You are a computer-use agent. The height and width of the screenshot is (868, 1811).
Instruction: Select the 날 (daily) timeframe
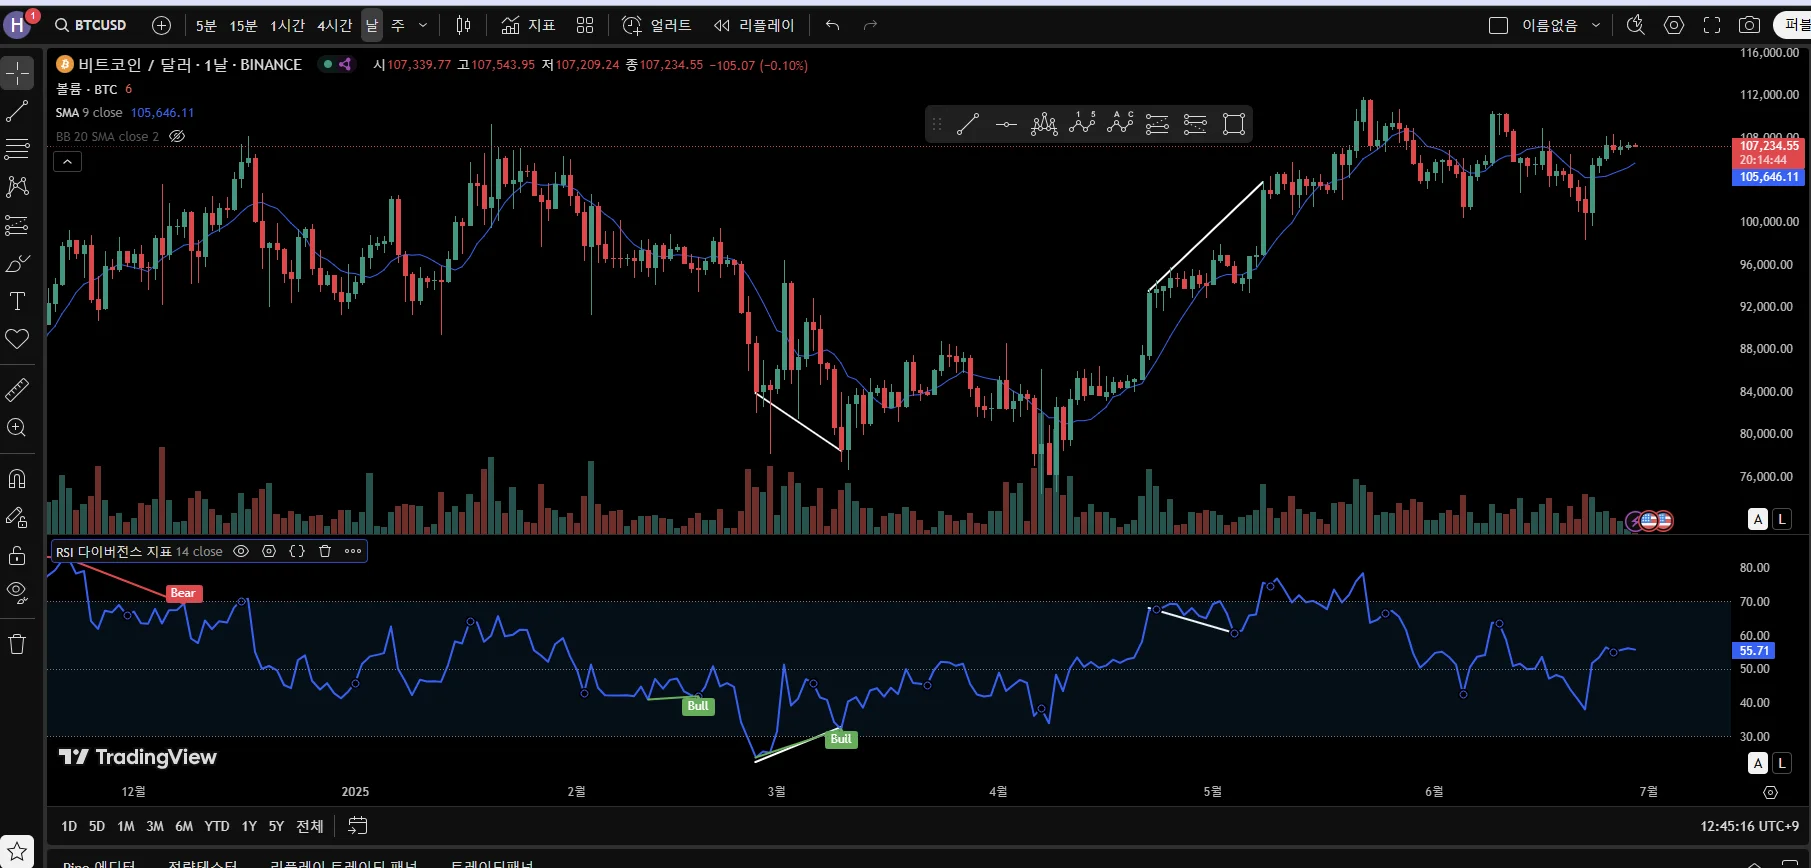point(372,25)
